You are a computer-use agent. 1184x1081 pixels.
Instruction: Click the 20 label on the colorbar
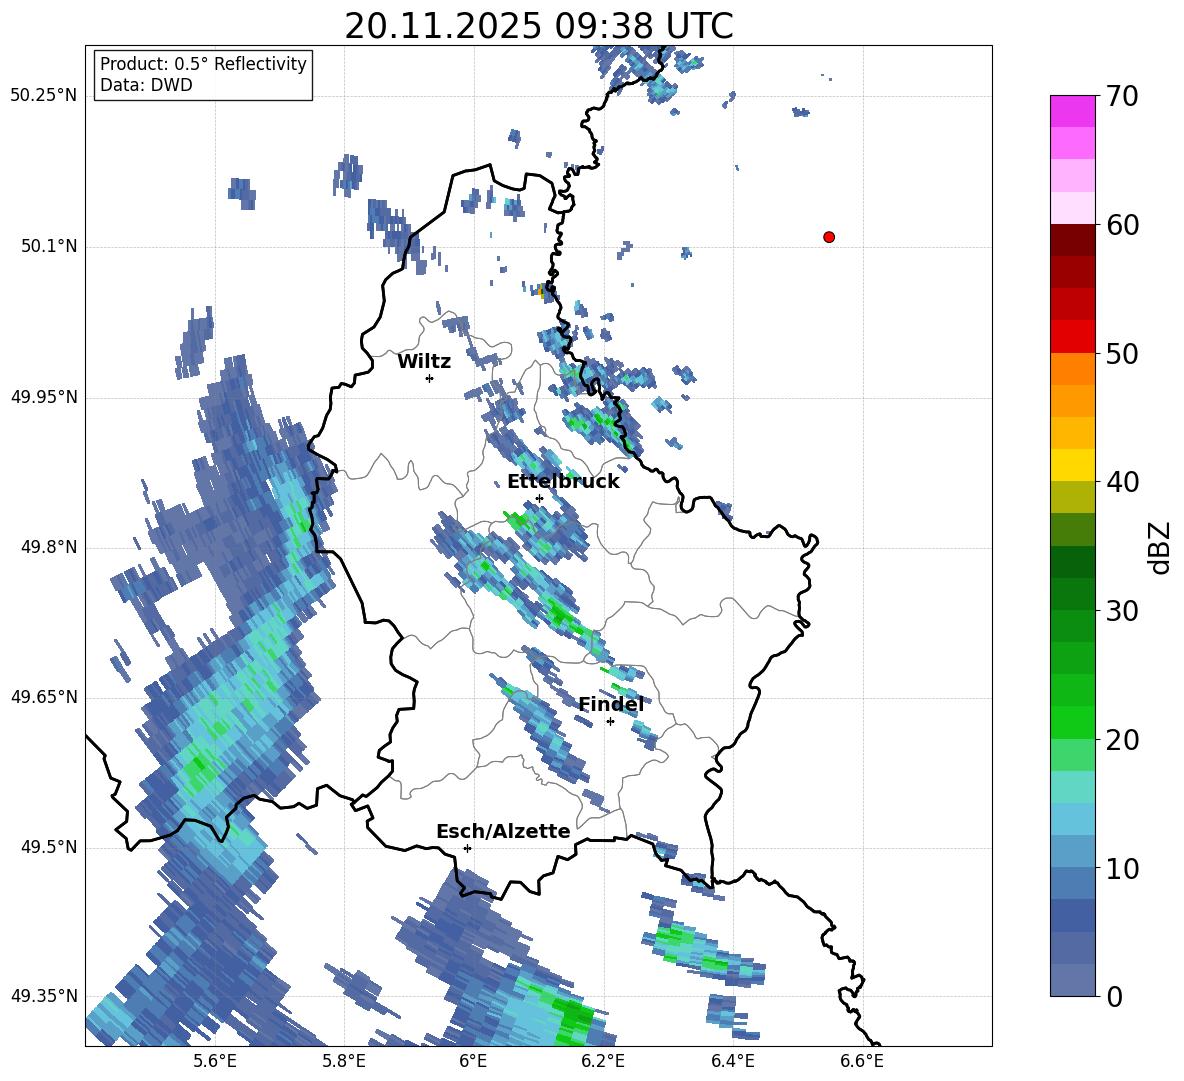tap(1122, 740)
